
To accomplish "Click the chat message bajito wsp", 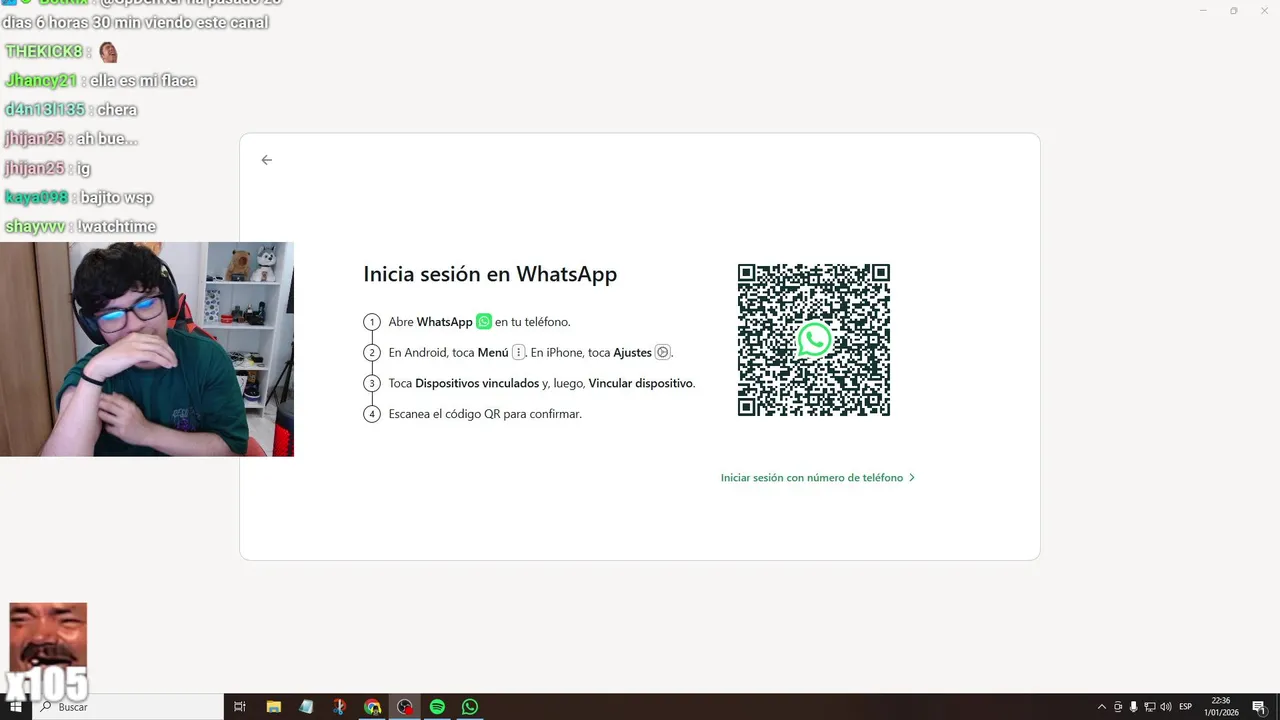I will coord(117,198).
